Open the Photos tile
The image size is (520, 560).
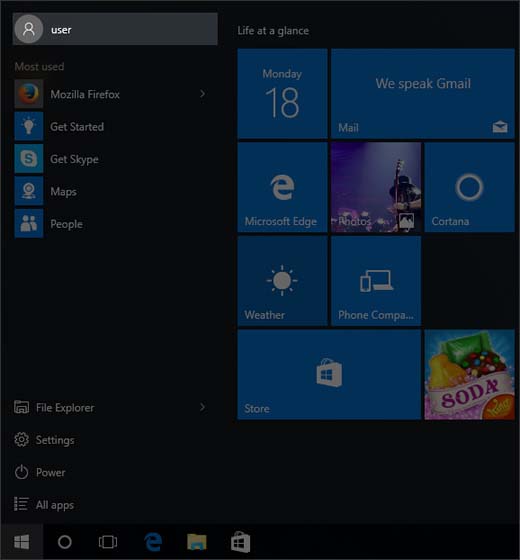[x=376, y=187]
